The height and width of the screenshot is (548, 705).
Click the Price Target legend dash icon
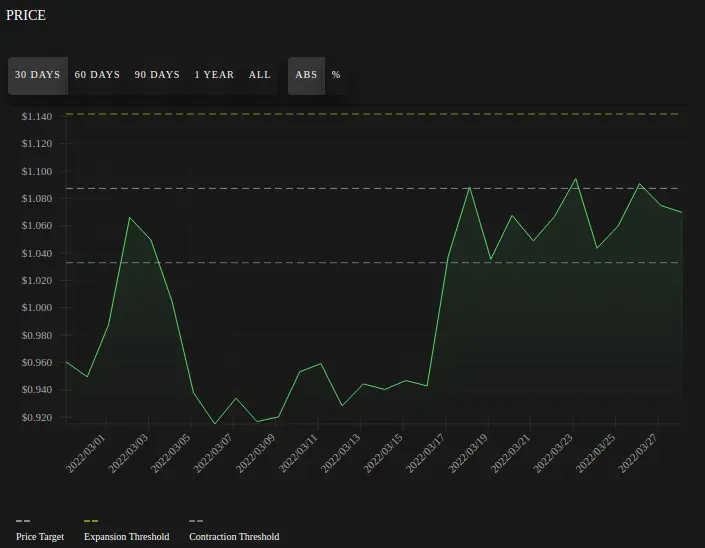[23, 521]
